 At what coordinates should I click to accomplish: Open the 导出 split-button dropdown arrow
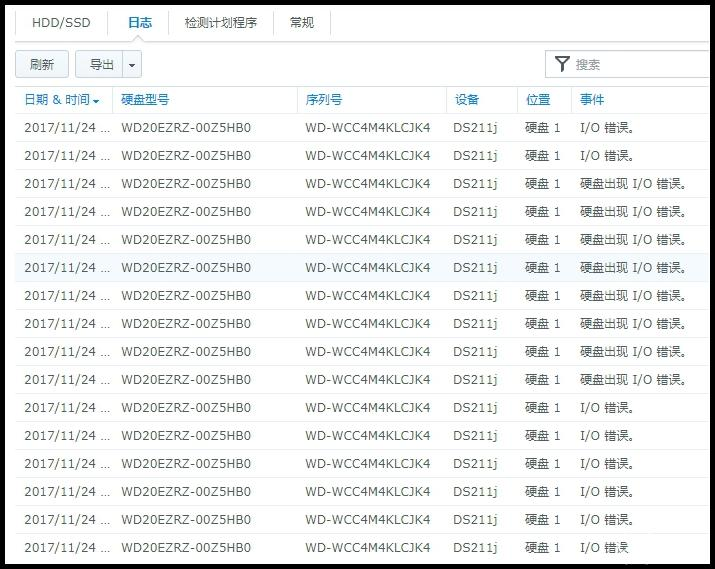[x=132, y=64]
